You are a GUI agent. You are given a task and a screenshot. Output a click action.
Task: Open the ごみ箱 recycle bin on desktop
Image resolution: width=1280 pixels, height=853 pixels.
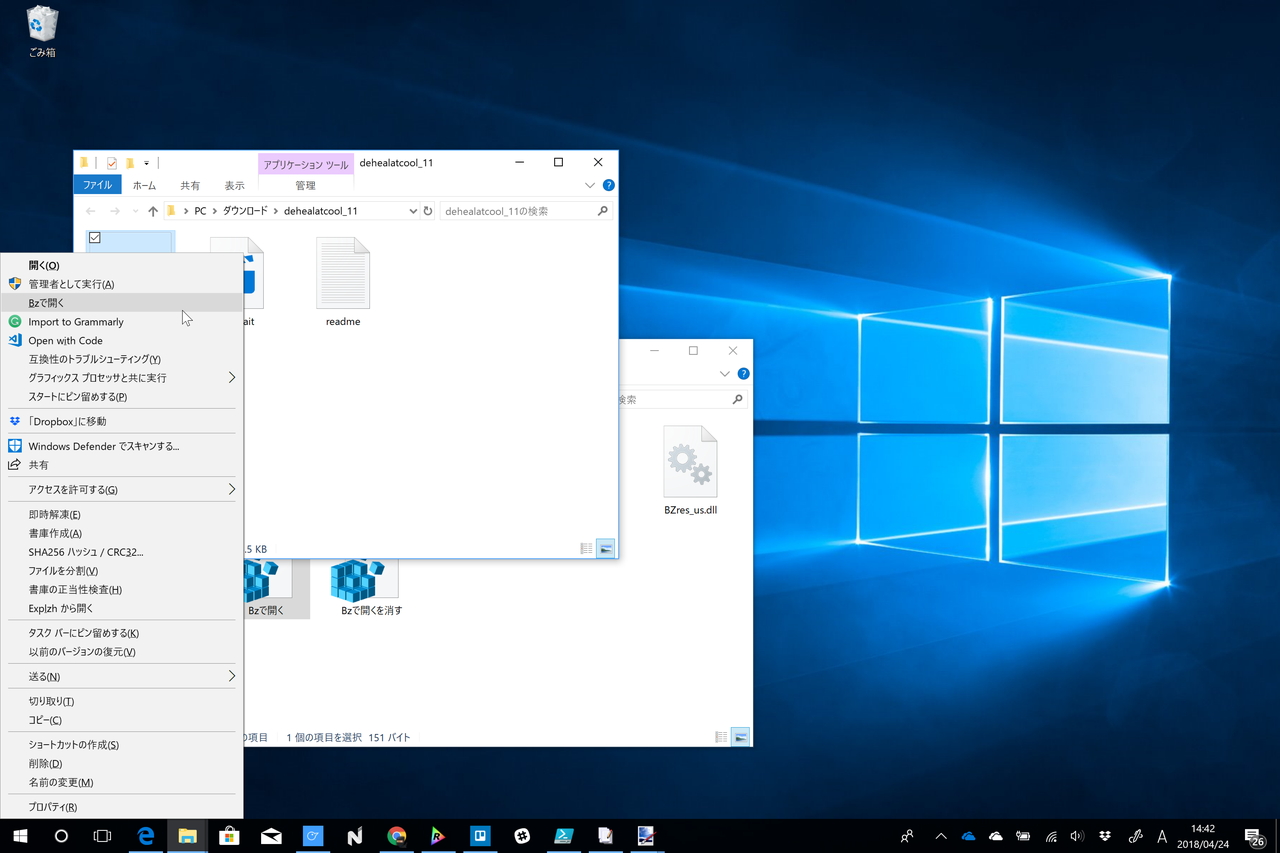tap(42, 32)
